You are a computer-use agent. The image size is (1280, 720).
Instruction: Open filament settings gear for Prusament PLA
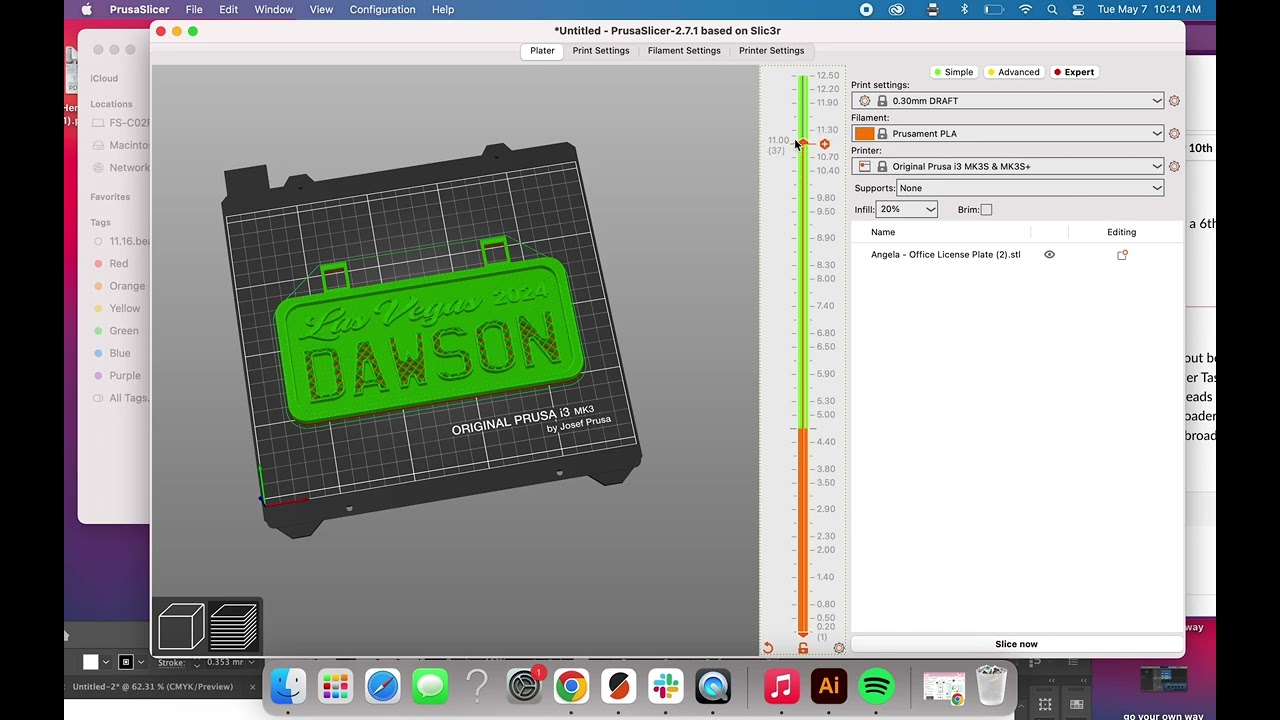1174,134
